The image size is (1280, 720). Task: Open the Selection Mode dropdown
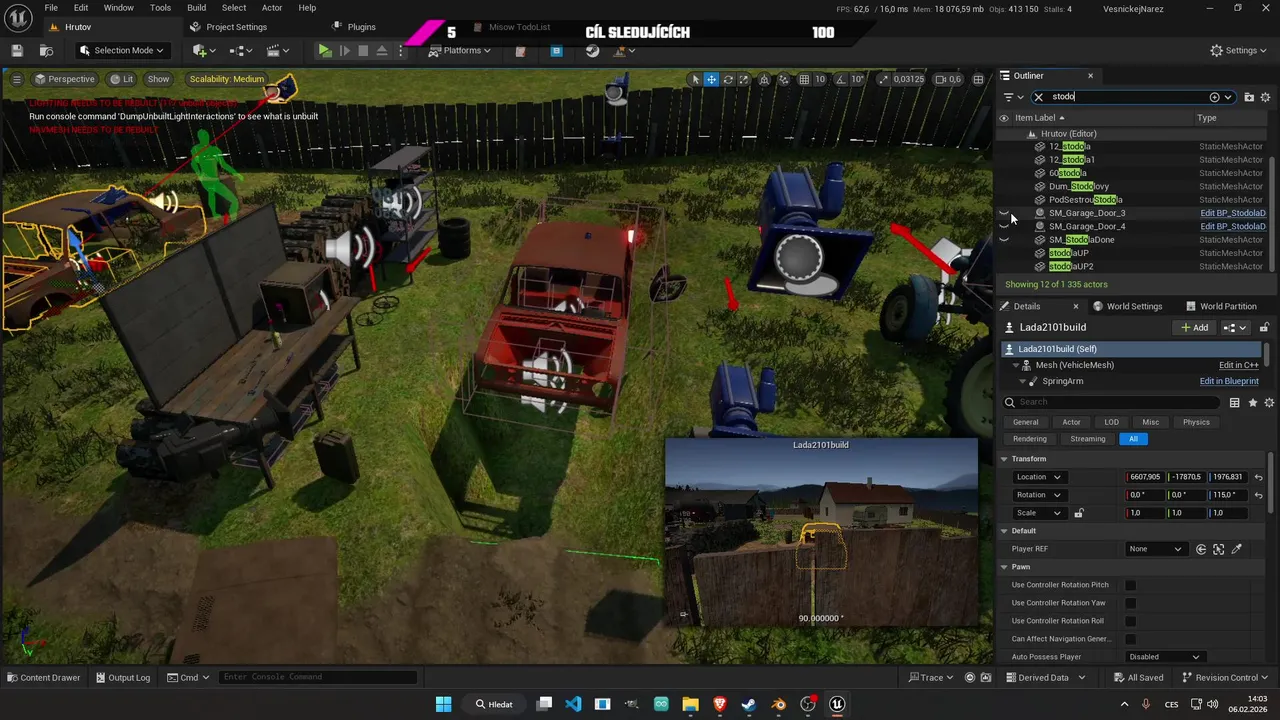tap(121, 50)
